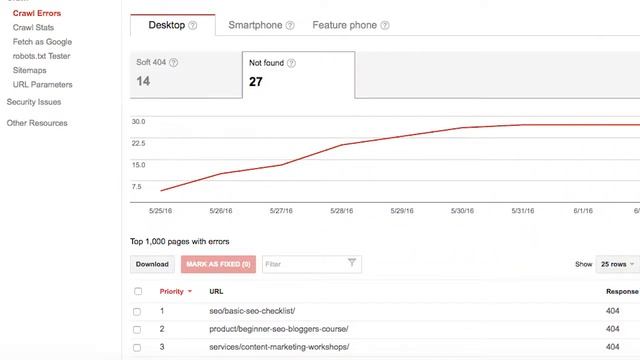Check the box for seo/basic-seo-checklist/
The image size is (640, 360).
click(x=137, y=311)
